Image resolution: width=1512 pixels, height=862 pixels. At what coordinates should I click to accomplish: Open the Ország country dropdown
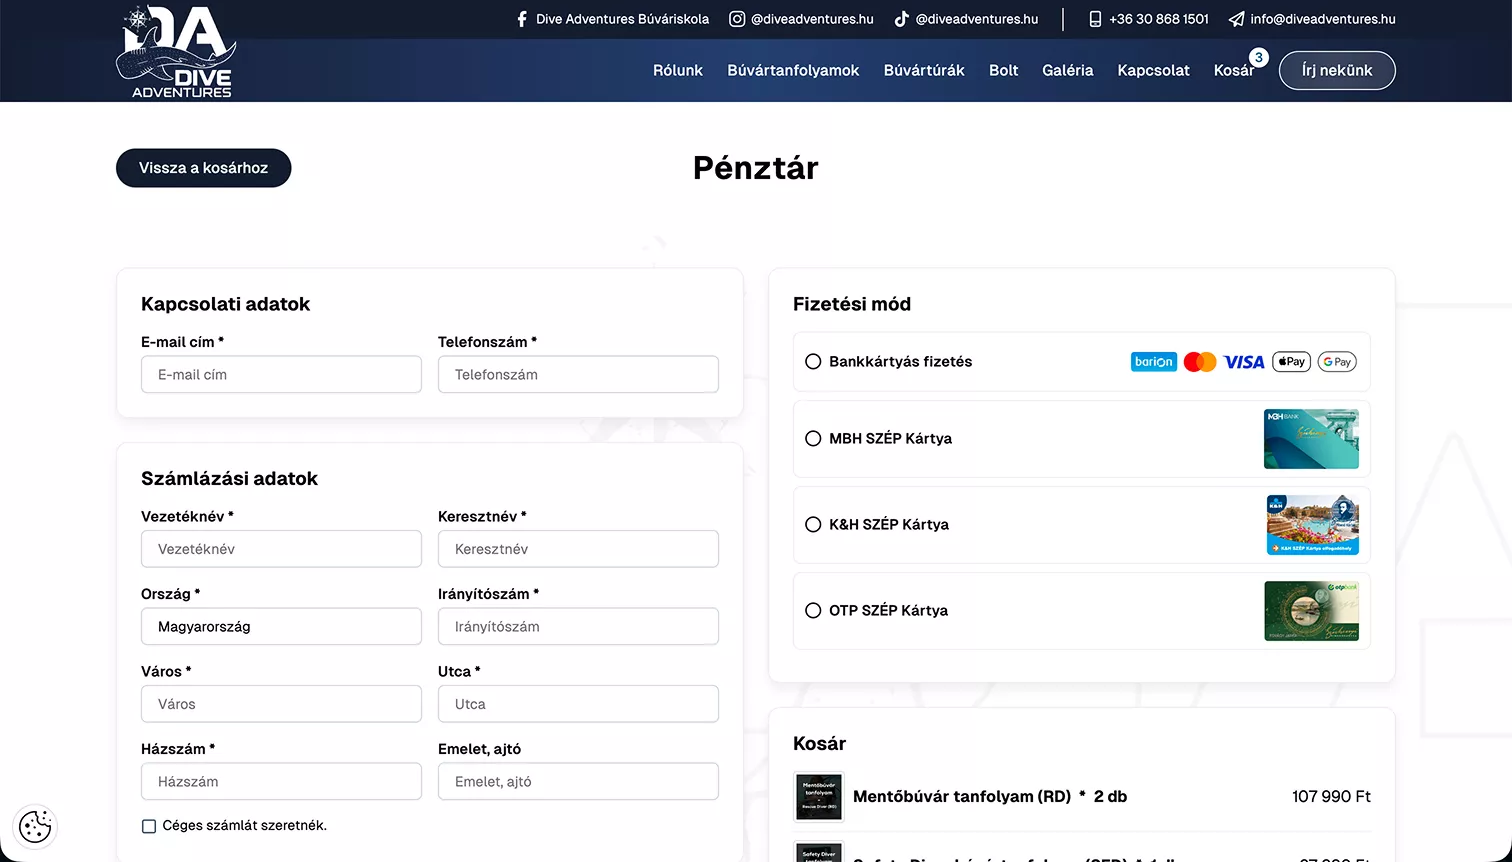(281, 627)
